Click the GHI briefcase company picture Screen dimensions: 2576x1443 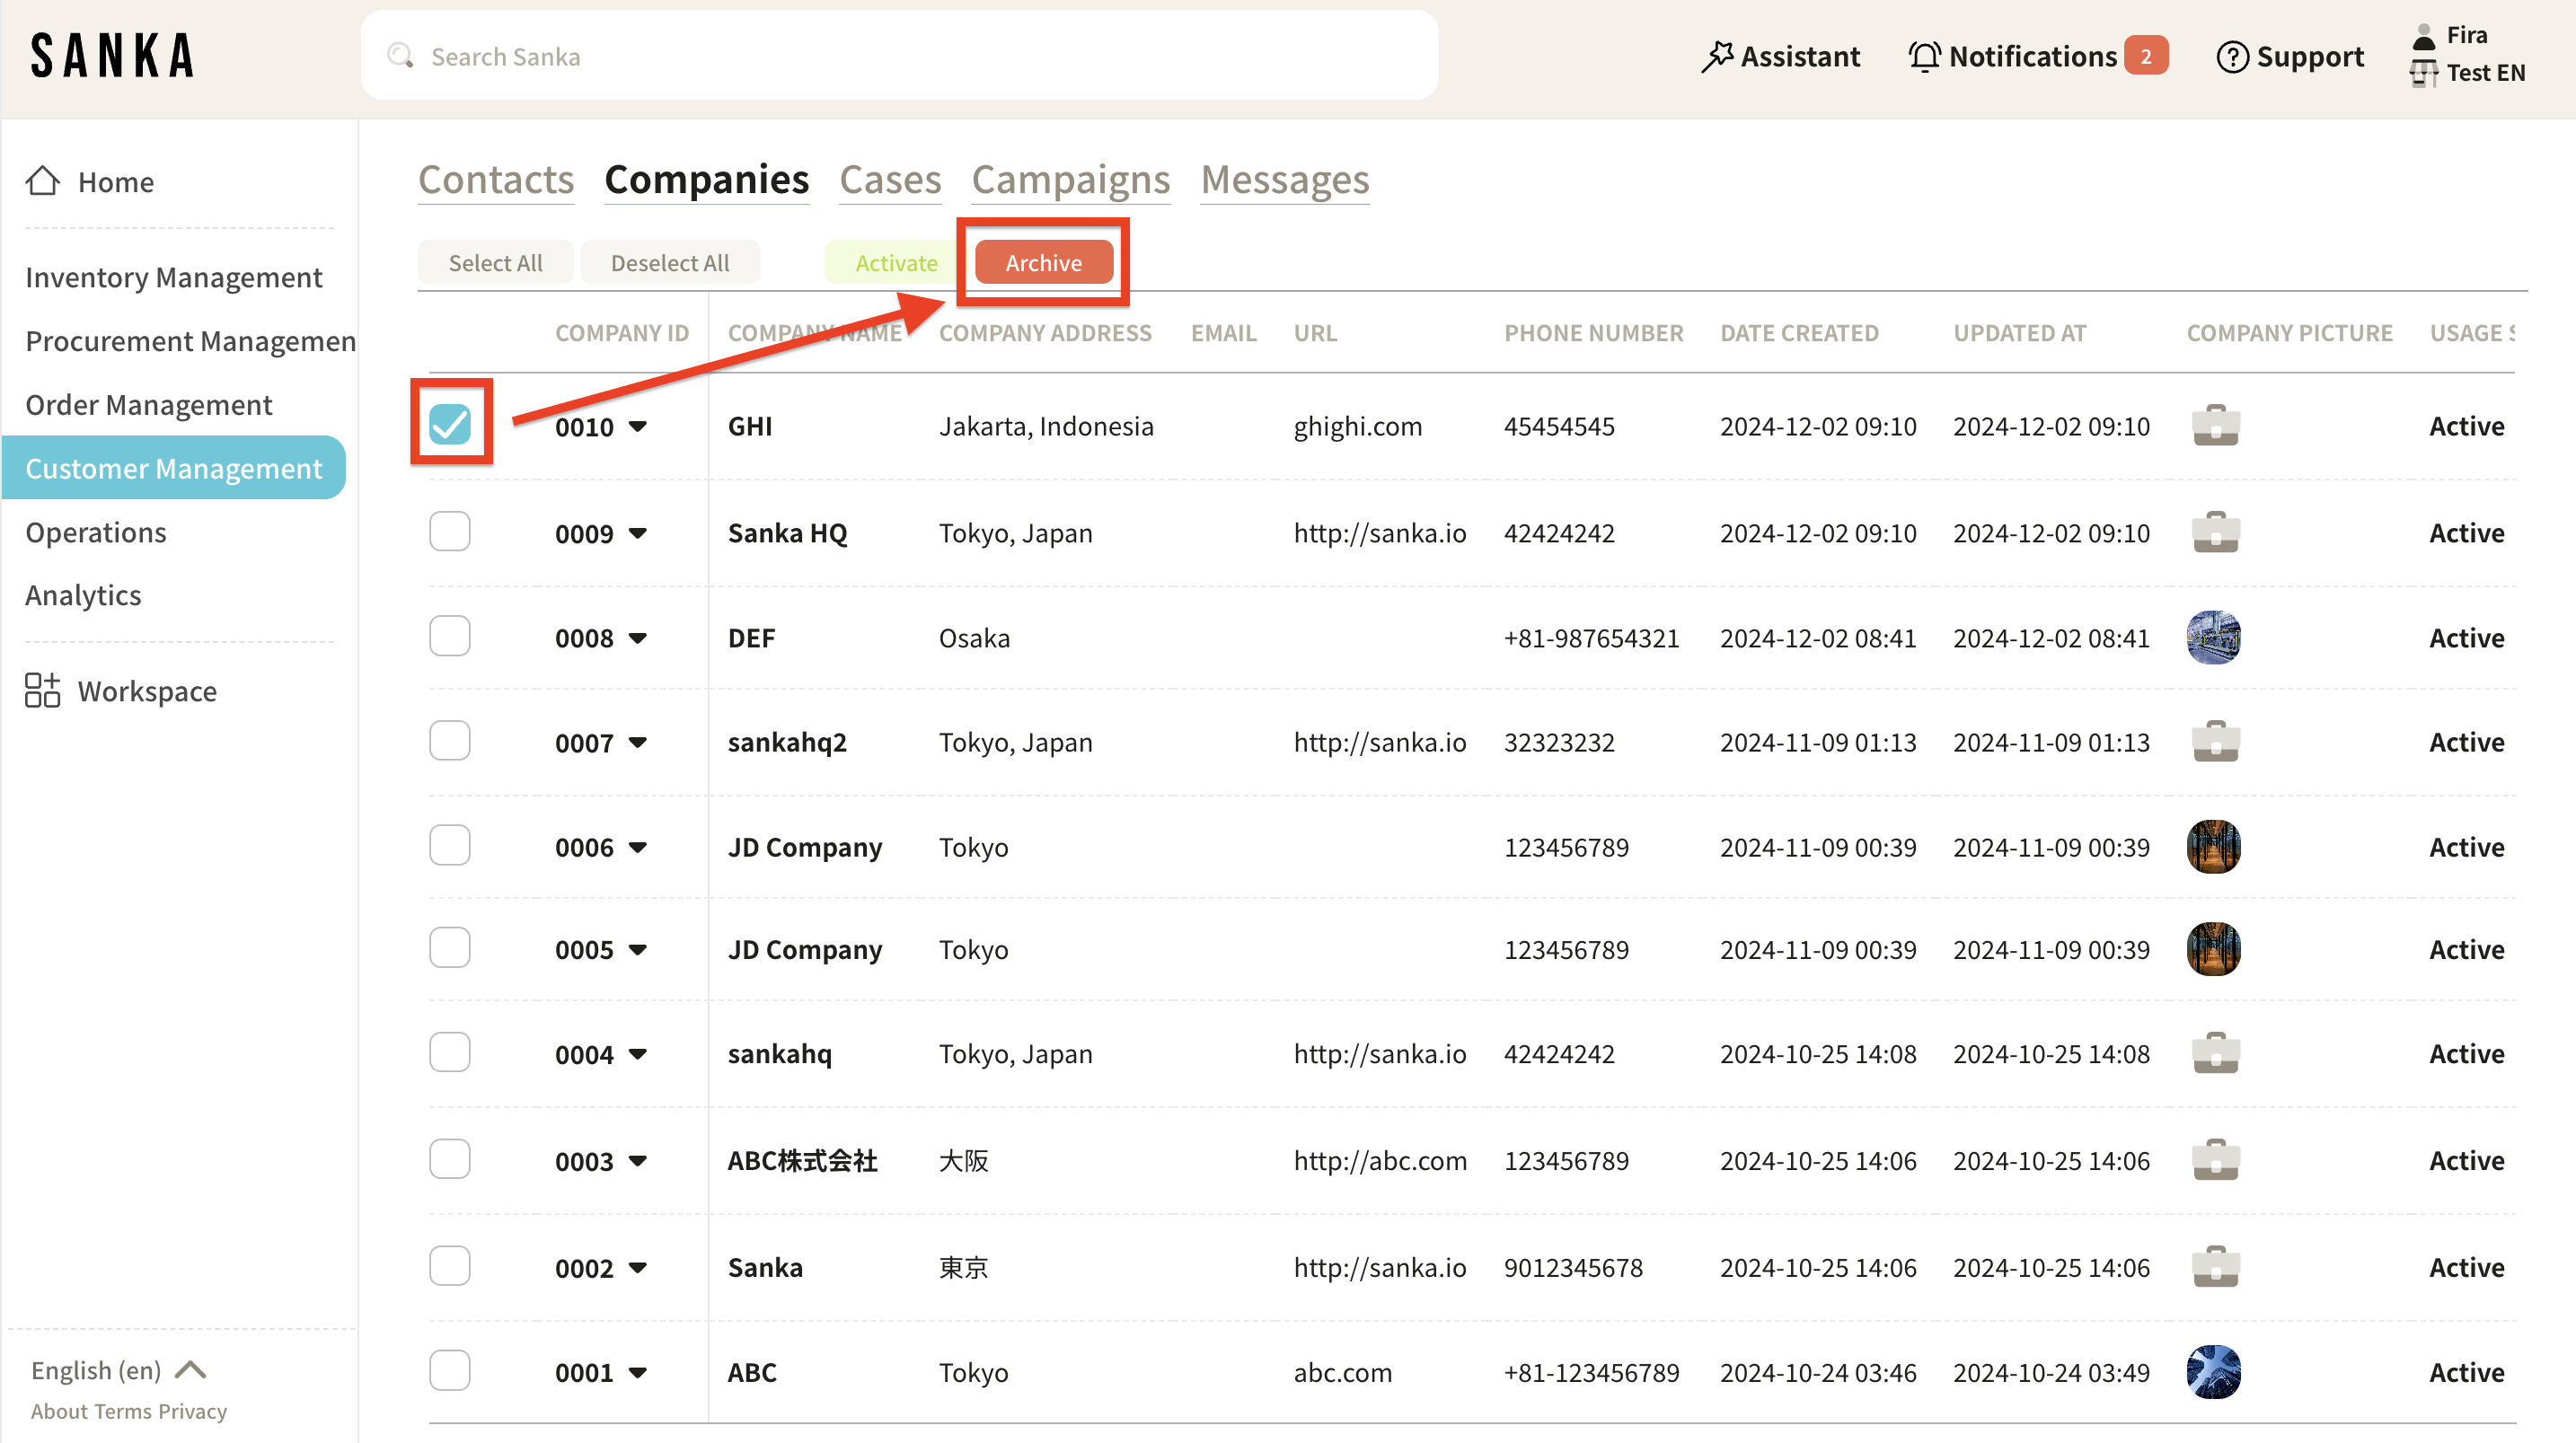click(2215, 426)
